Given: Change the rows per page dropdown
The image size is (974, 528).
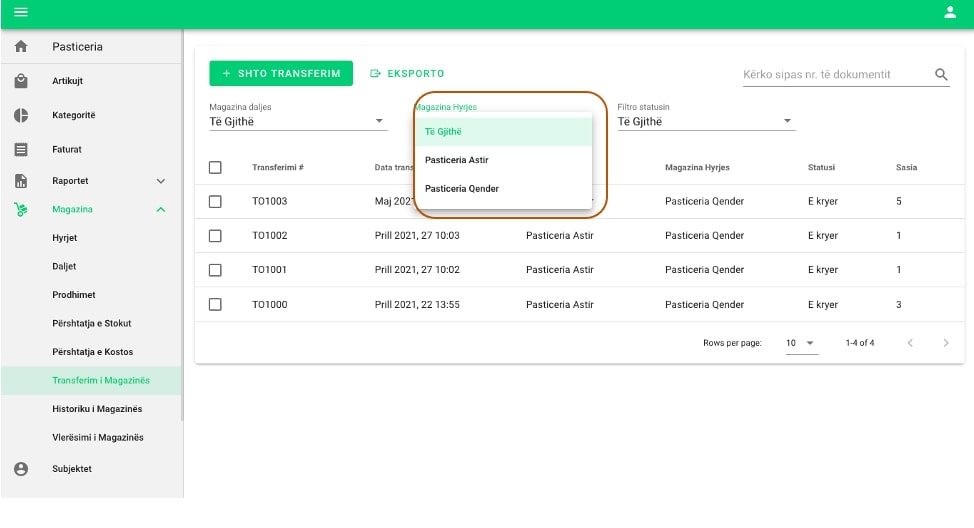Looking at the screenshot, I should (800, 343).
